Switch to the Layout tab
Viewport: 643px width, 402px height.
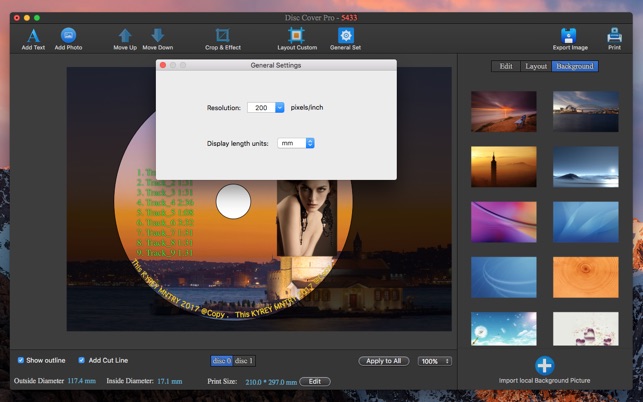pyautogui.click(x=536, y=66)
